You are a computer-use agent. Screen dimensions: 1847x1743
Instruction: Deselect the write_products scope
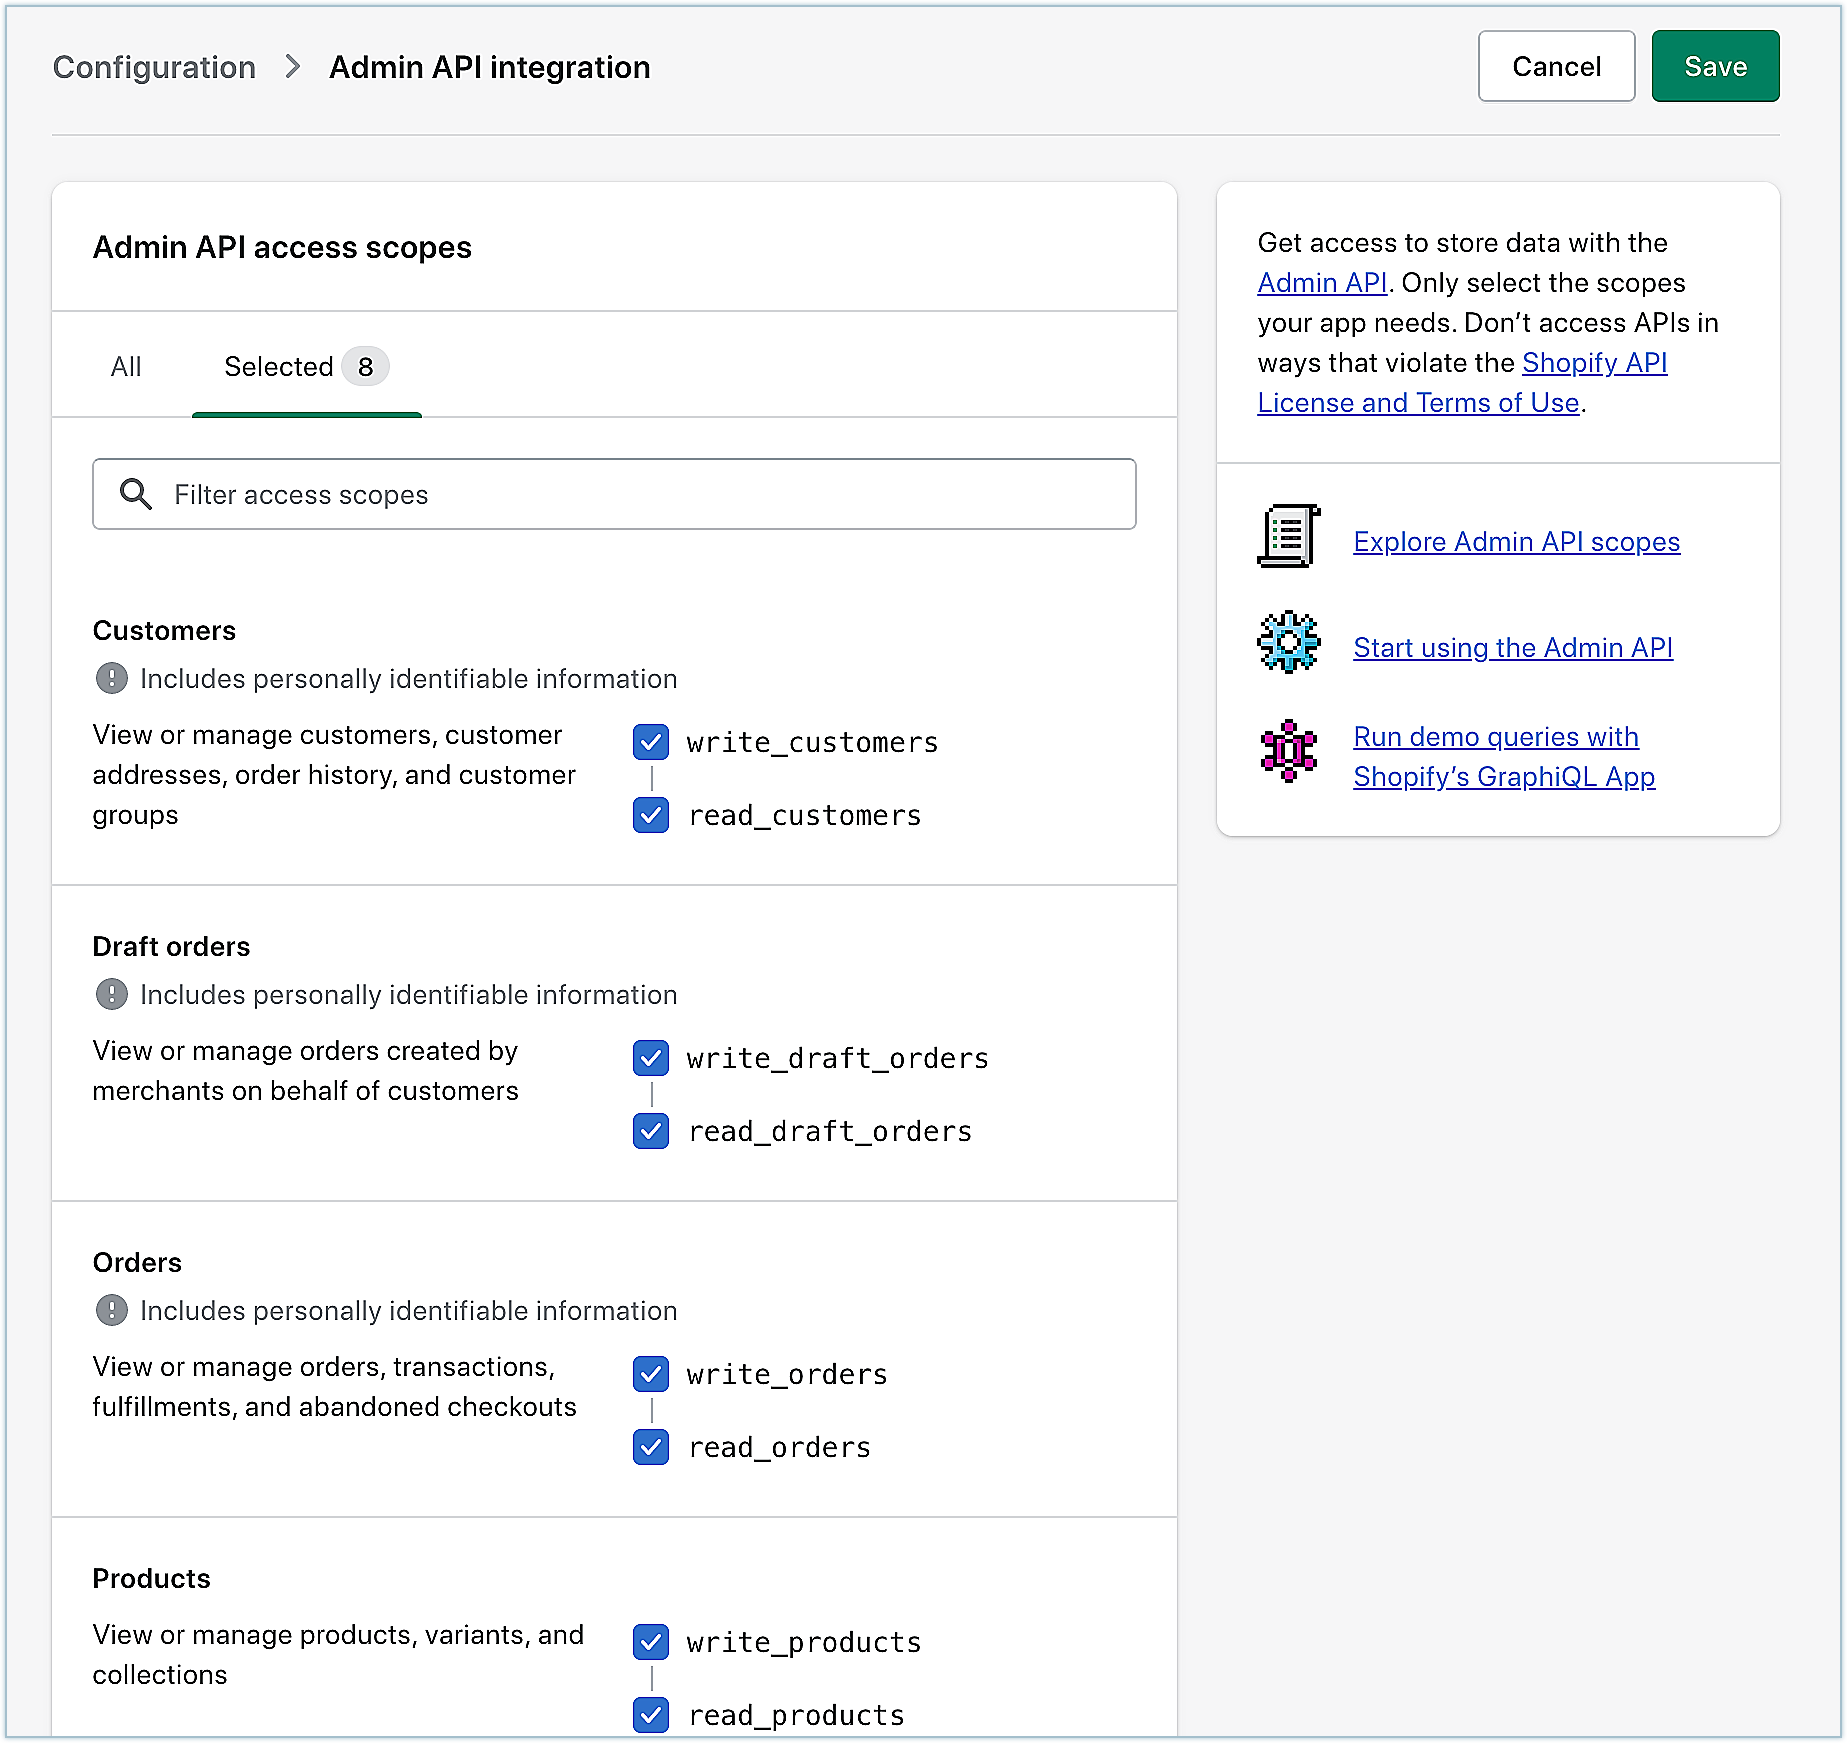[x=651, y=1642]
